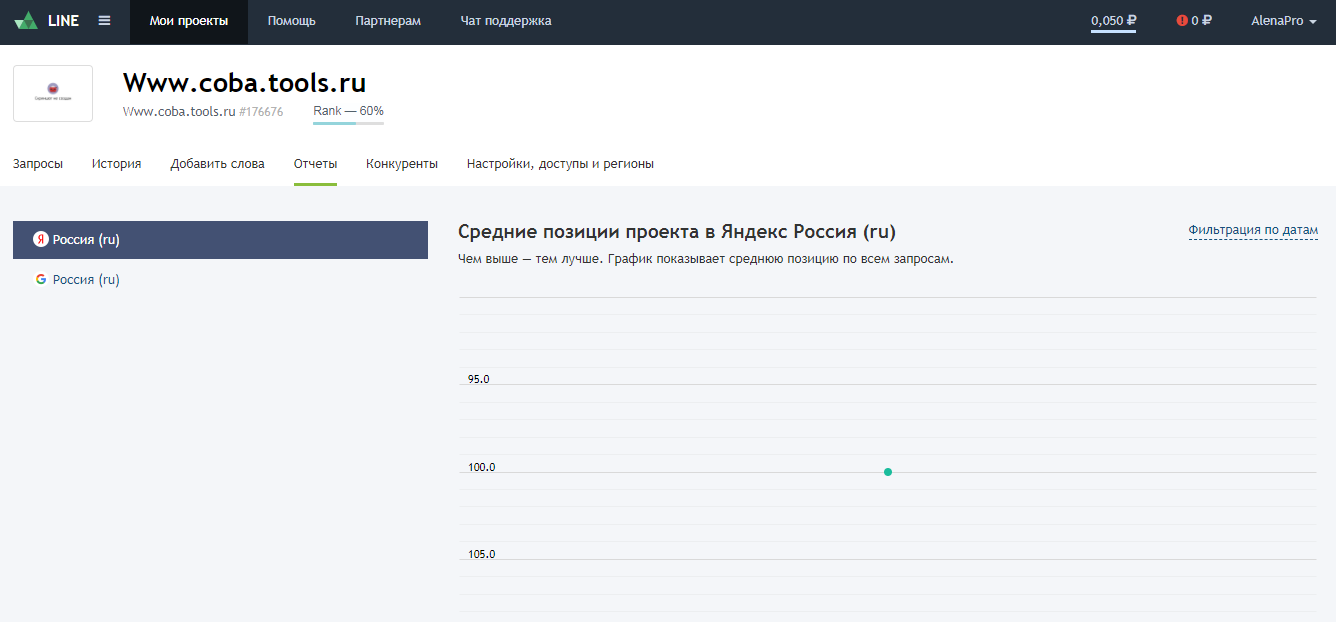Image resolution: width=1336 pixels, height=622 pixels.
Task: Open the hamburger menu icon
Action: [x=104, y=20]
